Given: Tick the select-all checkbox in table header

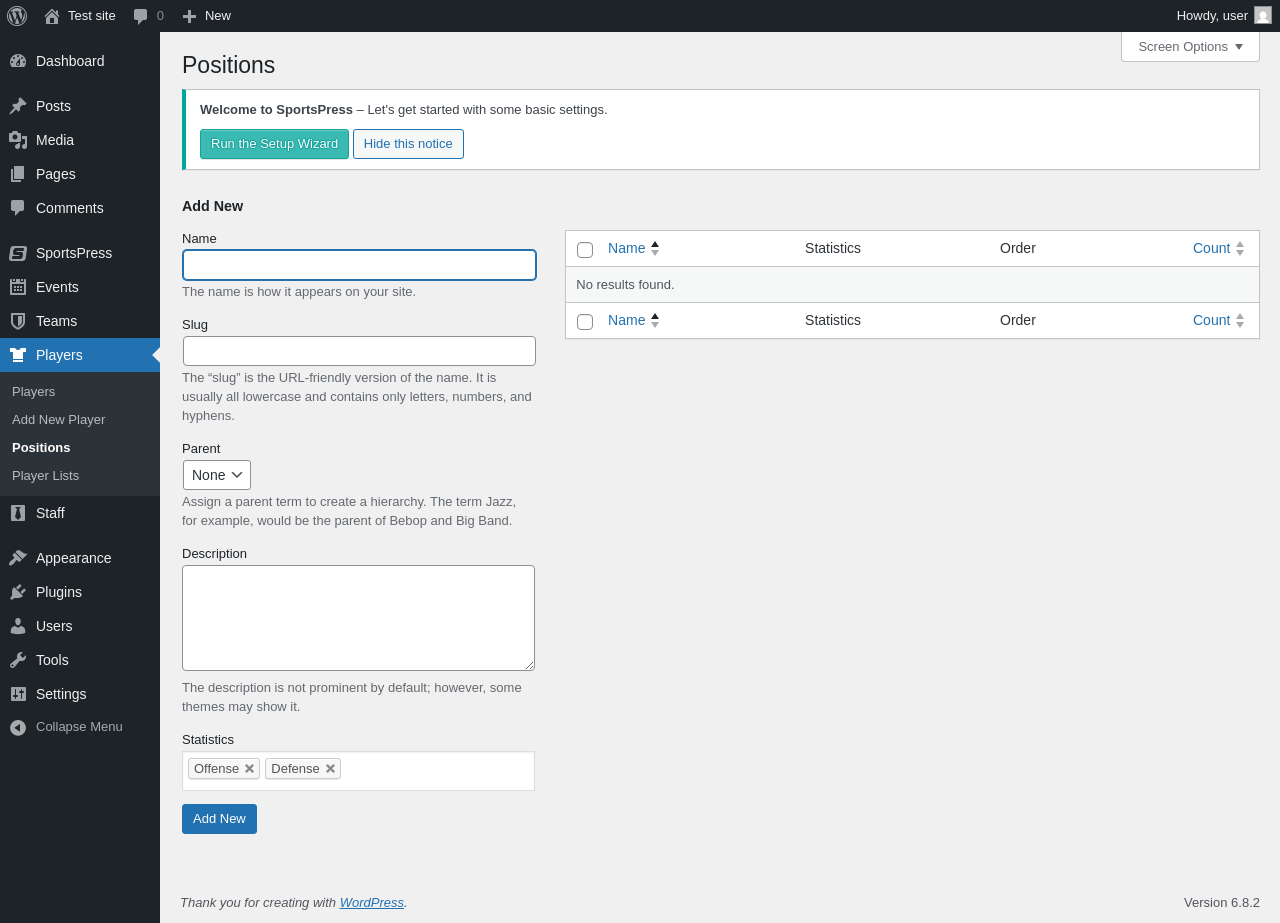Looking at the screenshot, I should [585, 250].
